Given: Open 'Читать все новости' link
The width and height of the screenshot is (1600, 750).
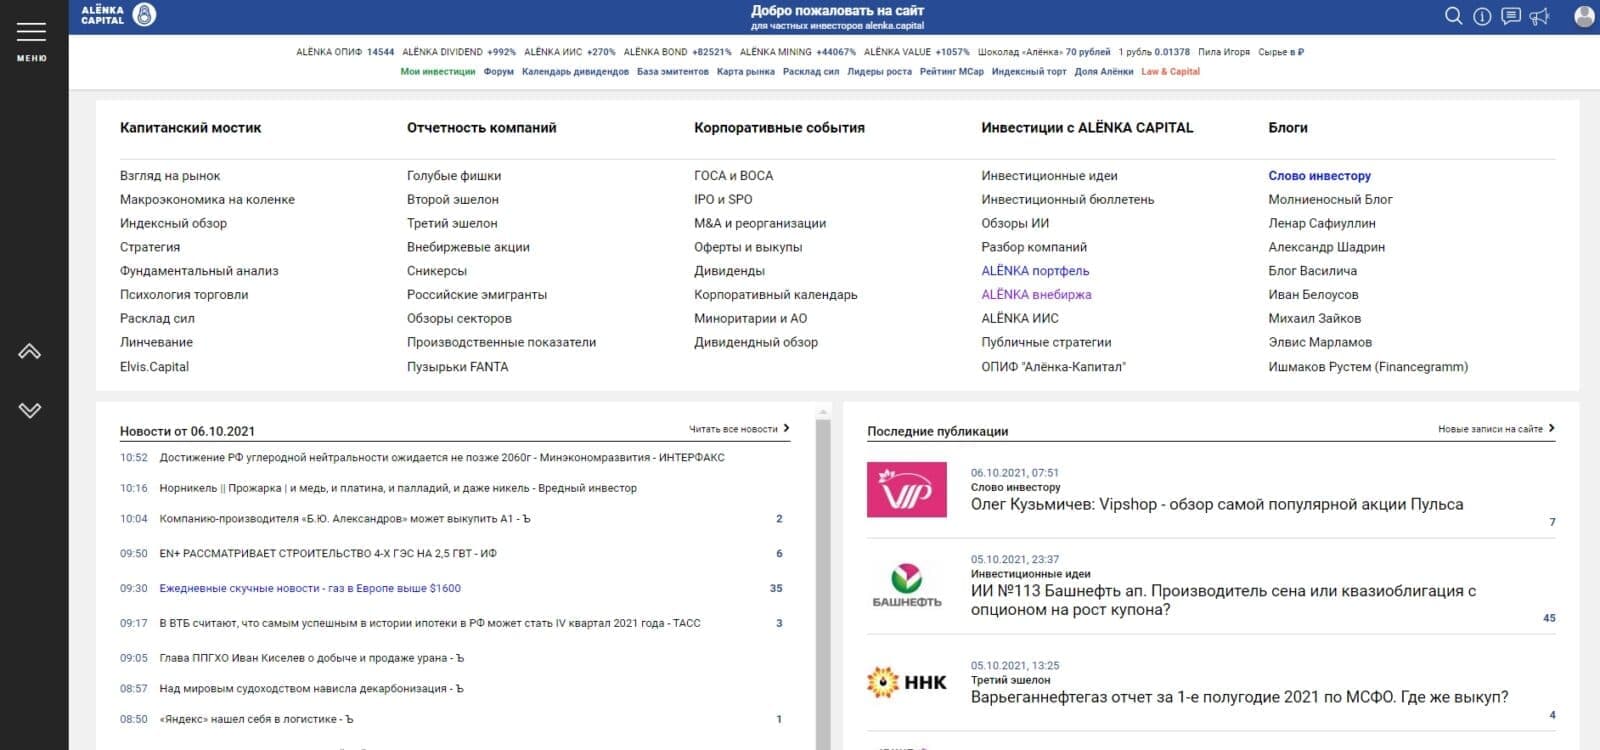Looking at the screenshot, I should (739, 429).
